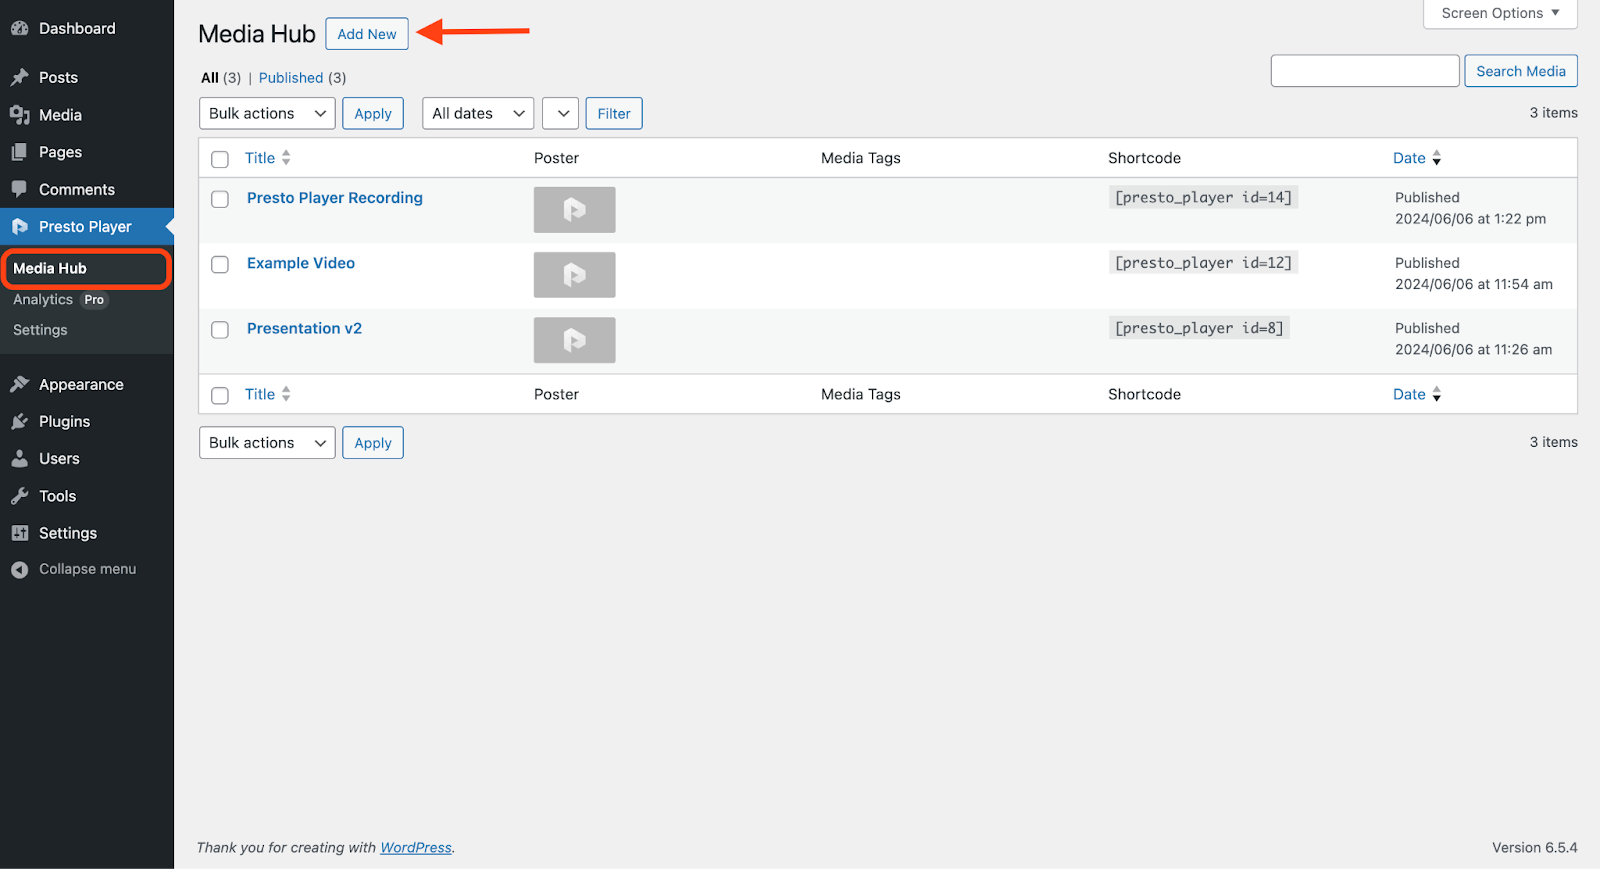The width and height of the screenshot is (1600, 869).
Task: Click the Posts pushpin icon
Action: pyautogui.click(x=19, y=77)
